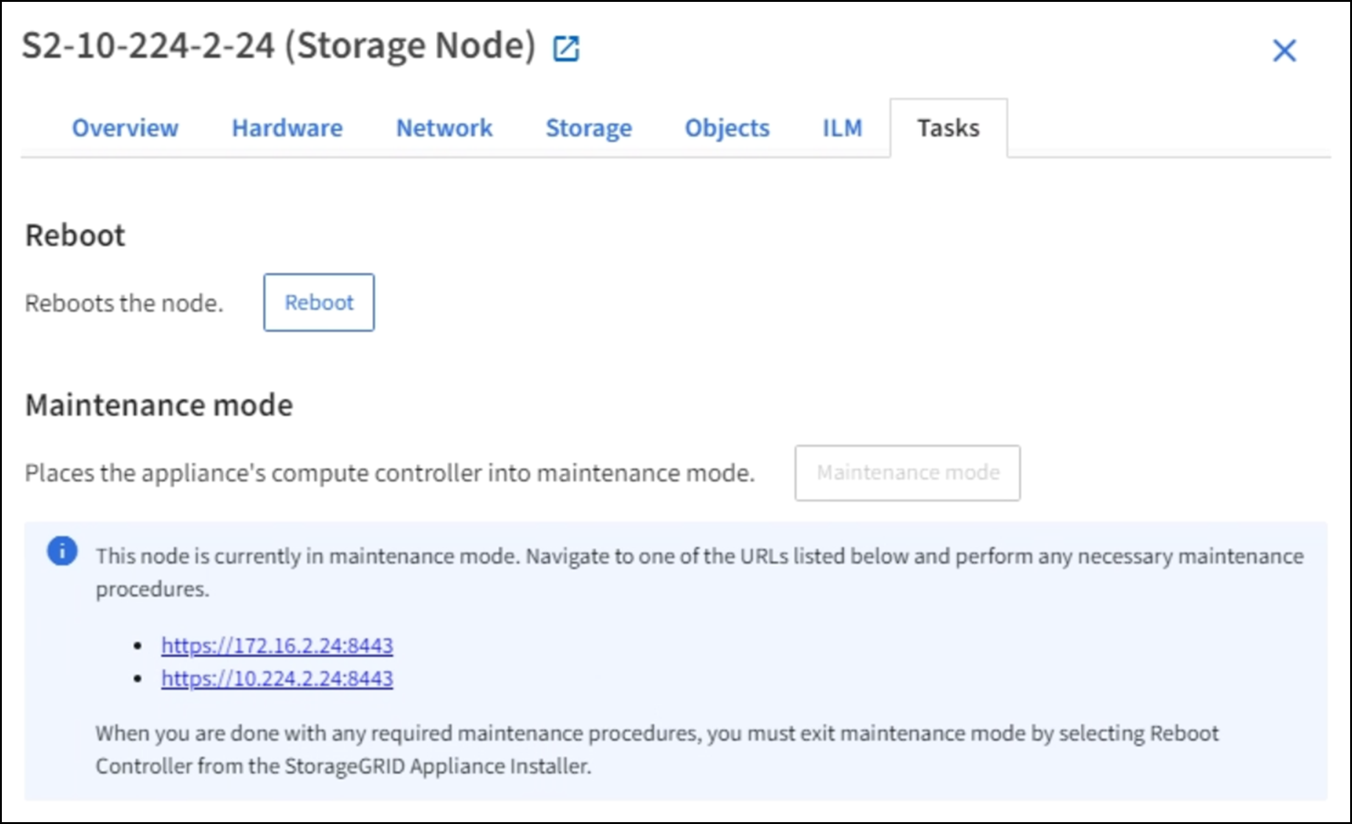Select the Storage tab

click(588, 128)
